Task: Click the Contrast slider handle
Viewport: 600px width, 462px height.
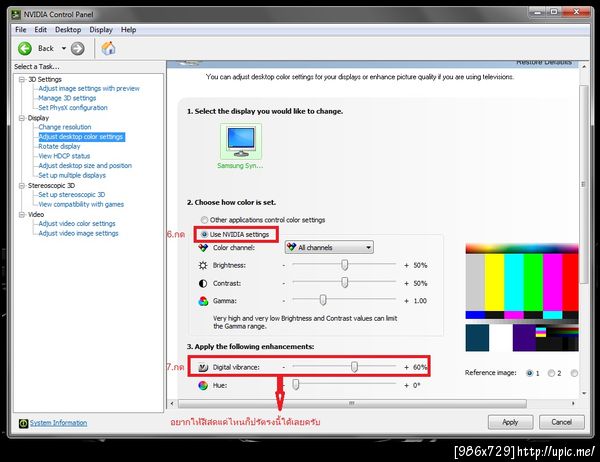Action: coord(345,282)
